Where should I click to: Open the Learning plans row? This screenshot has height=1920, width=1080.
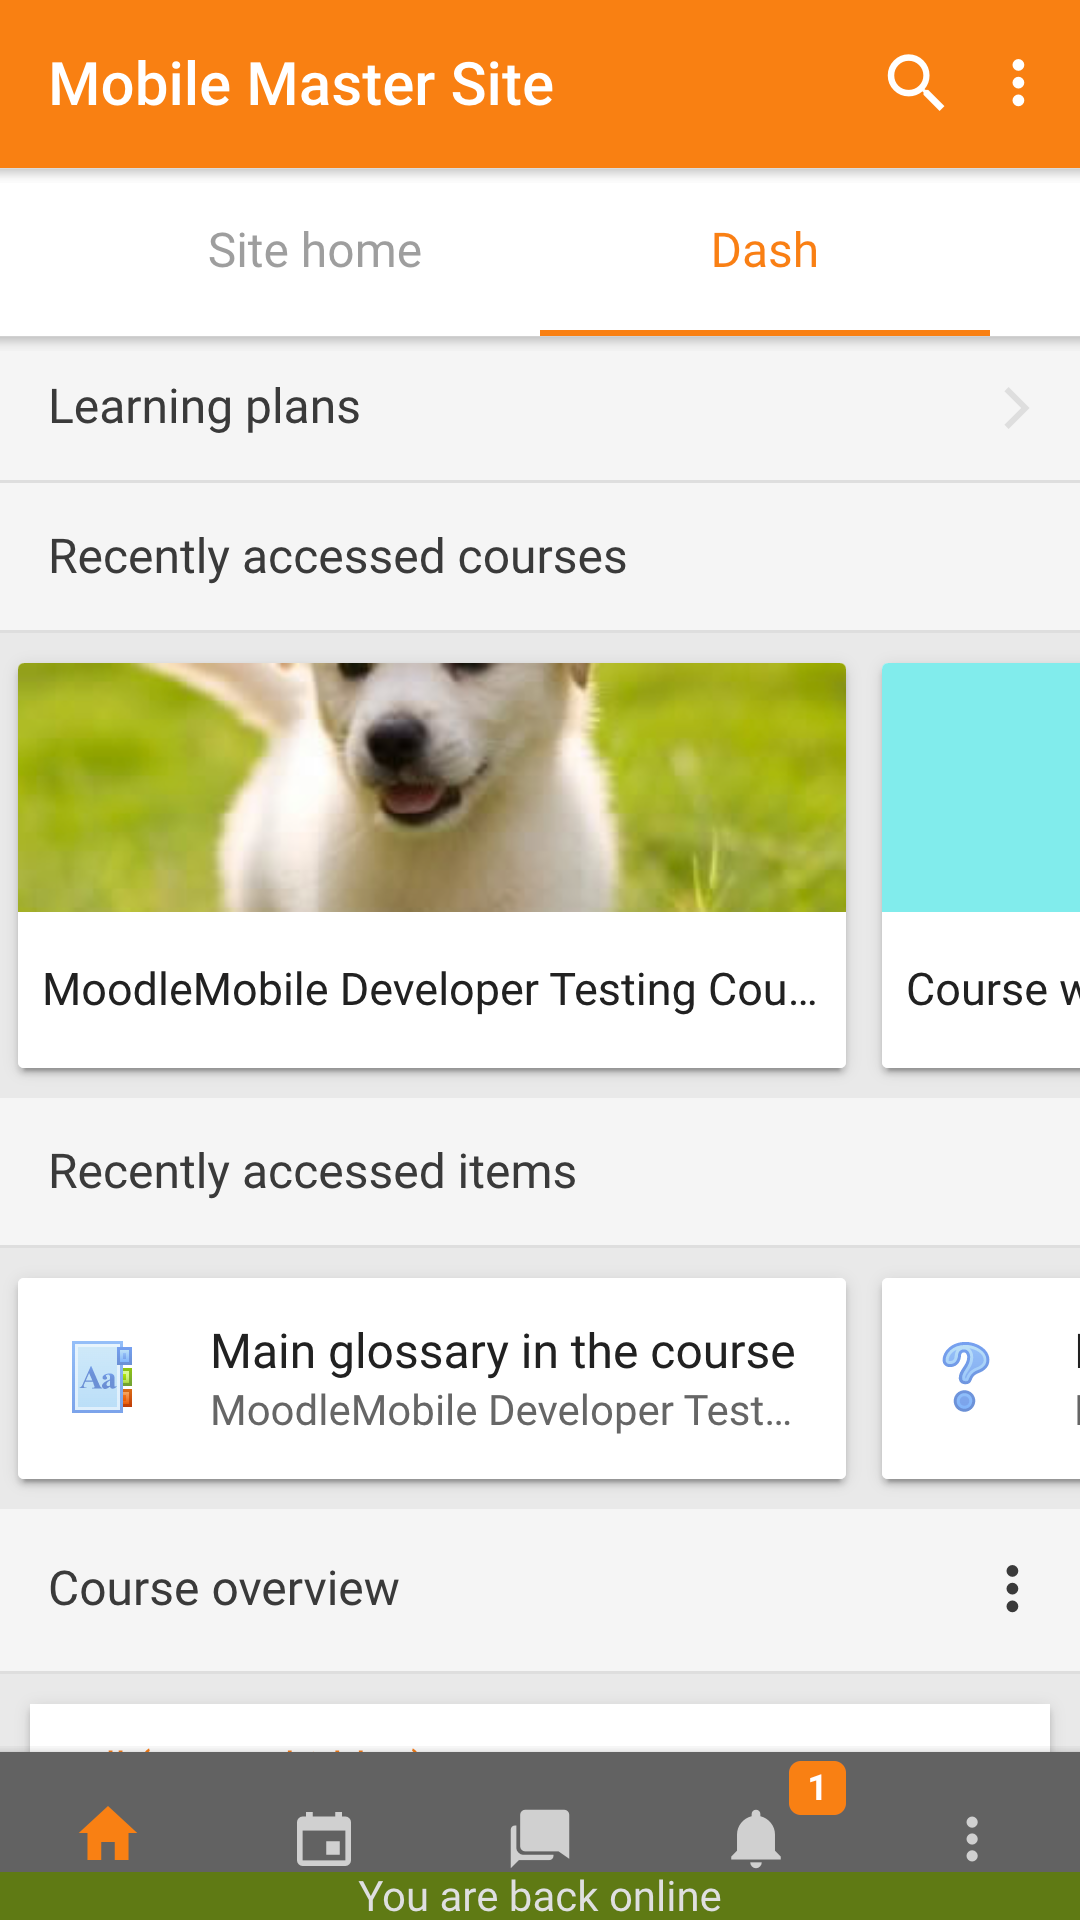point(540,408)
